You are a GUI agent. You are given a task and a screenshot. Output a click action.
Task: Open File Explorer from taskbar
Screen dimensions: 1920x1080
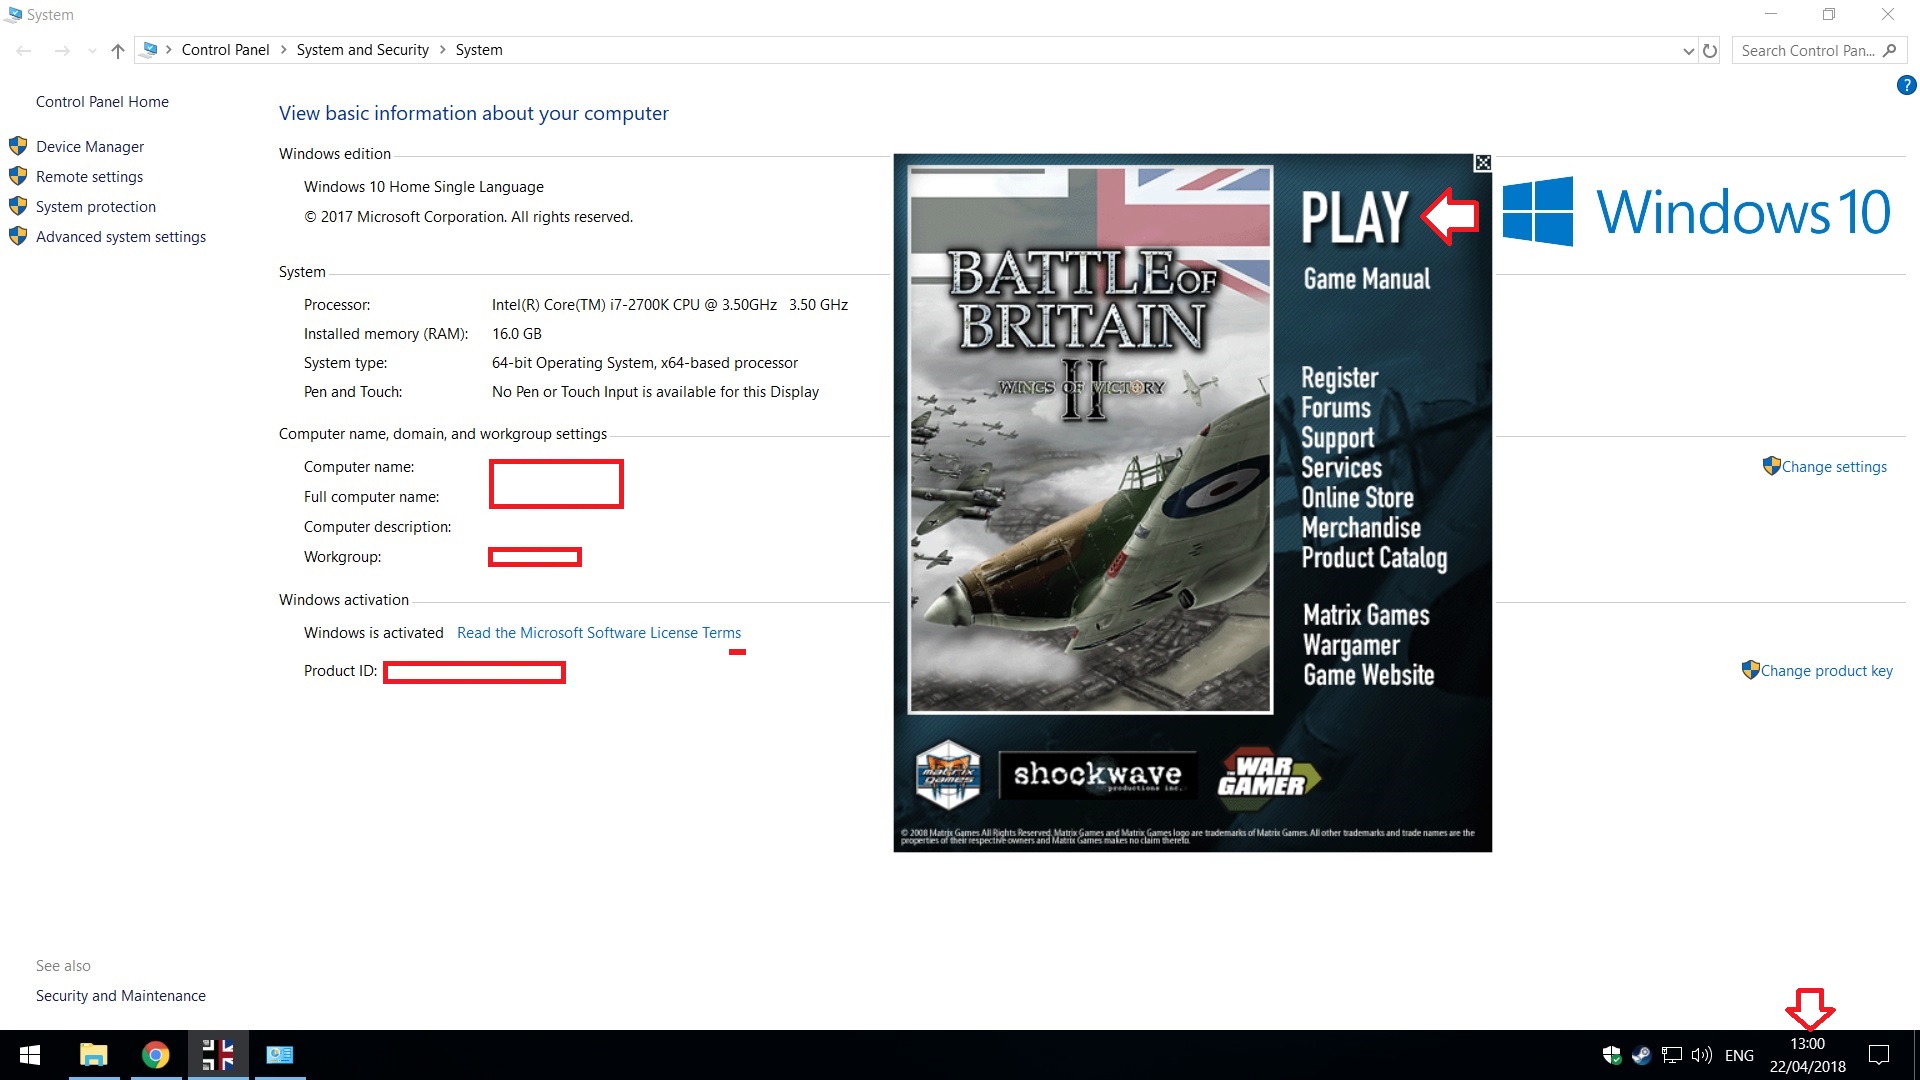click(x=93, y=1055)
